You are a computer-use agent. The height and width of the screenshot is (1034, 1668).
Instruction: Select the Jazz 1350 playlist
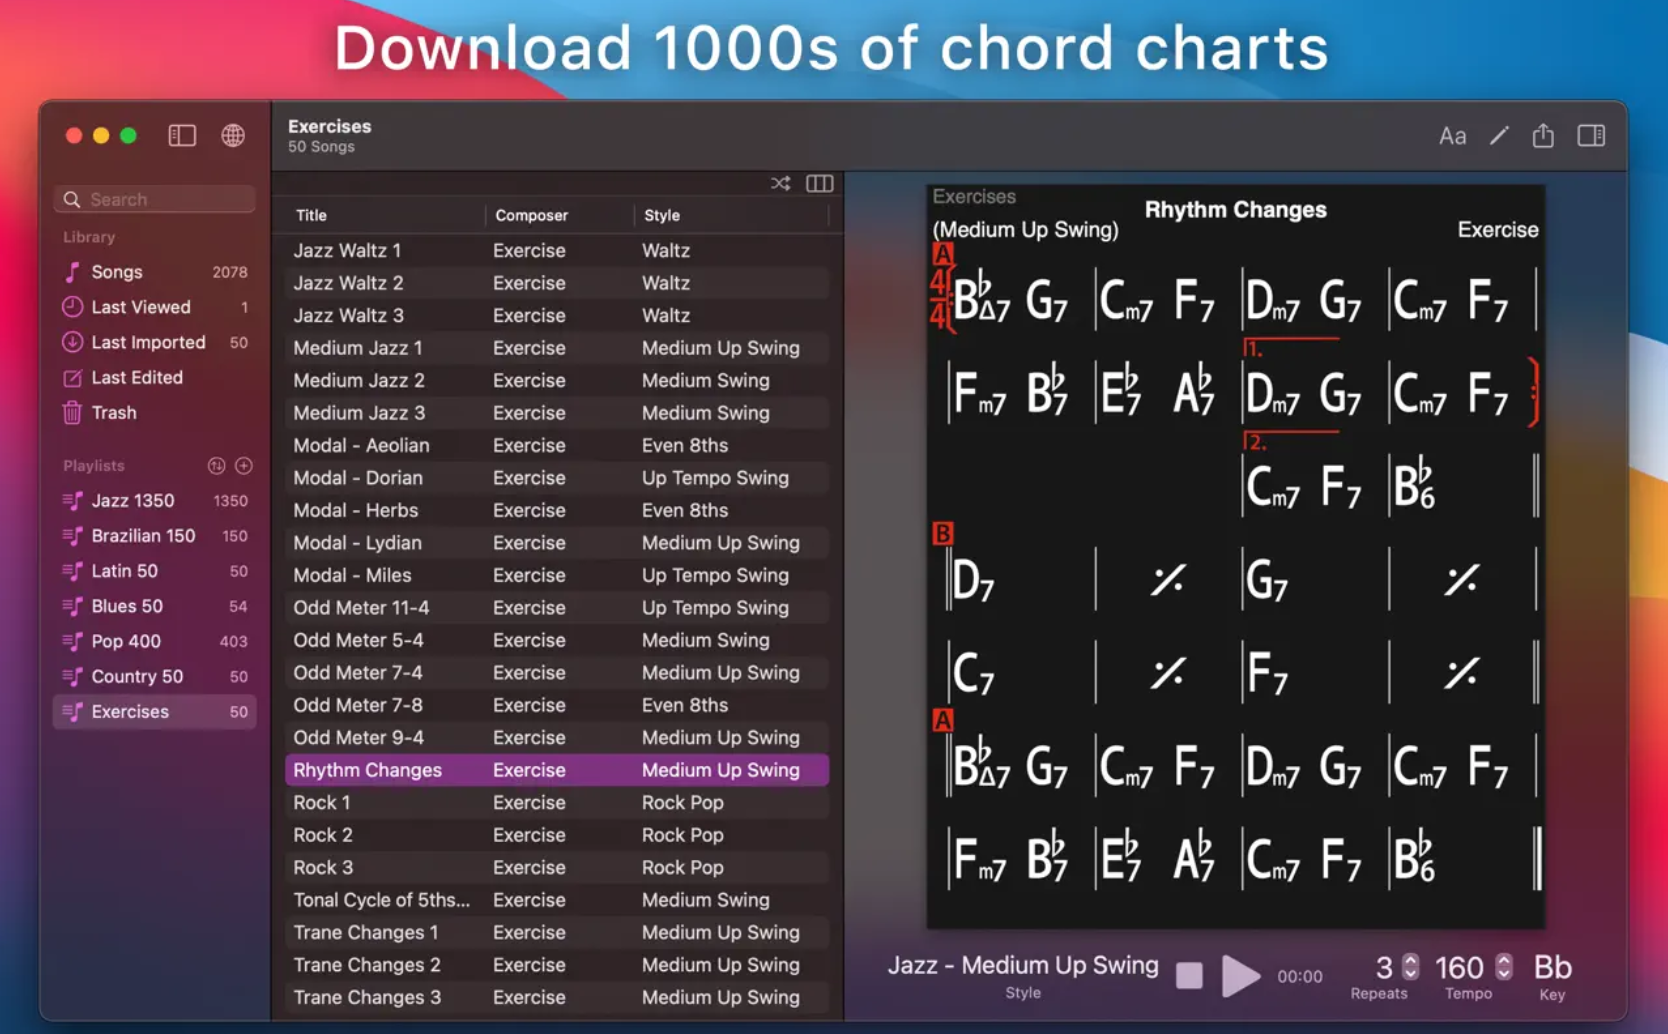[x=155, y=500]
